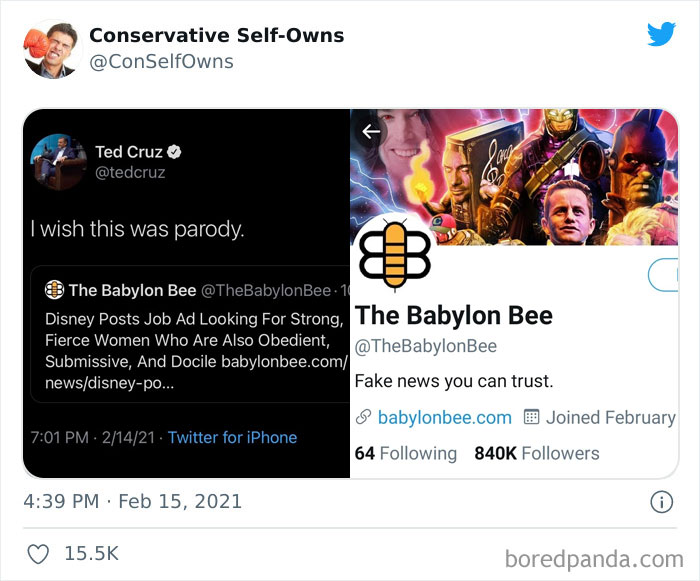Screen dimensions: 700x581
Task: Click the Conservative Self-Owns display name
Action: click(x=216, y=35)
